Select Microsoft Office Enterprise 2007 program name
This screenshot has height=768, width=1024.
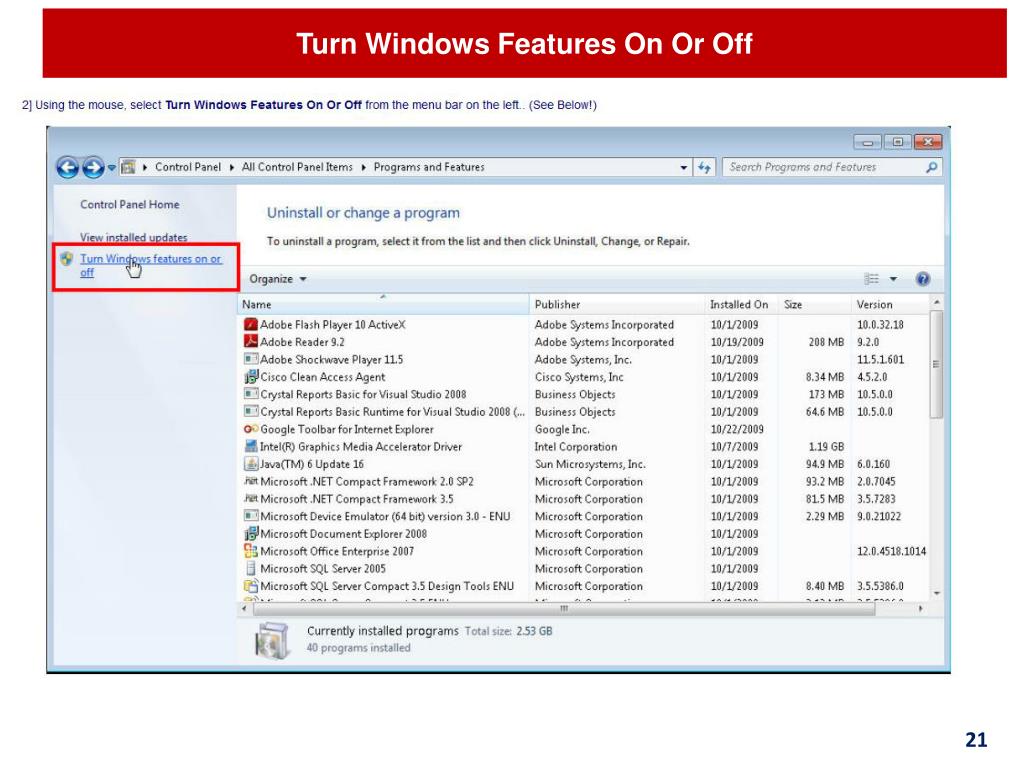337,551
